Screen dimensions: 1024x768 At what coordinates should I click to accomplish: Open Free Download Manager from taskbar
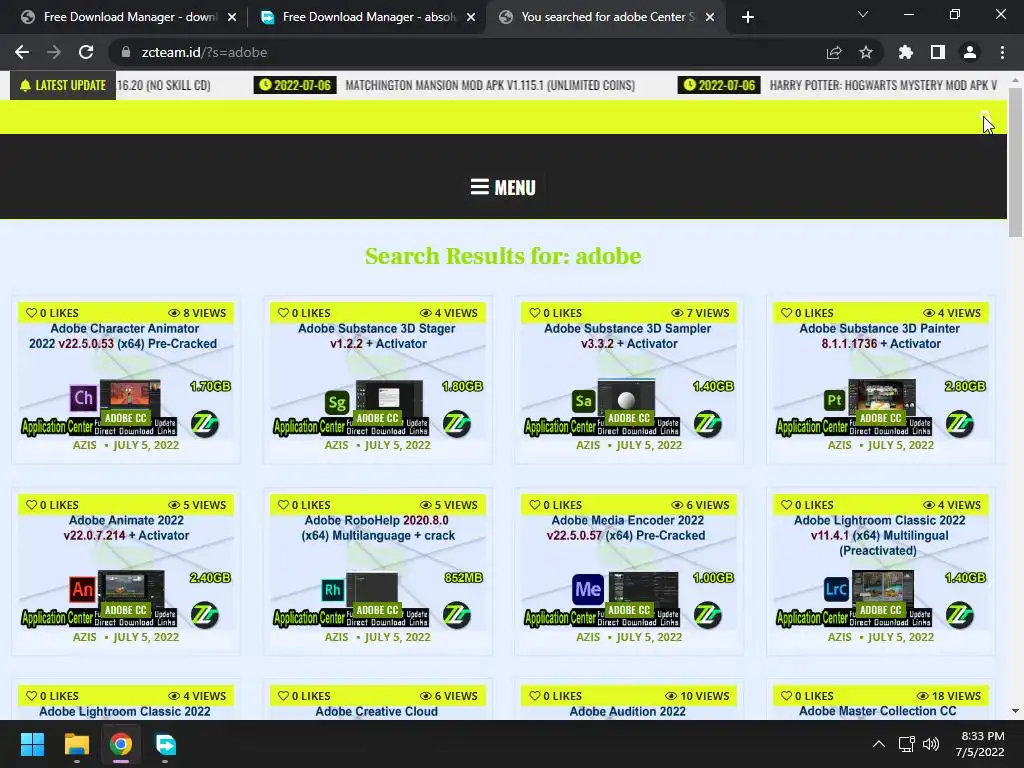[165, 744]
